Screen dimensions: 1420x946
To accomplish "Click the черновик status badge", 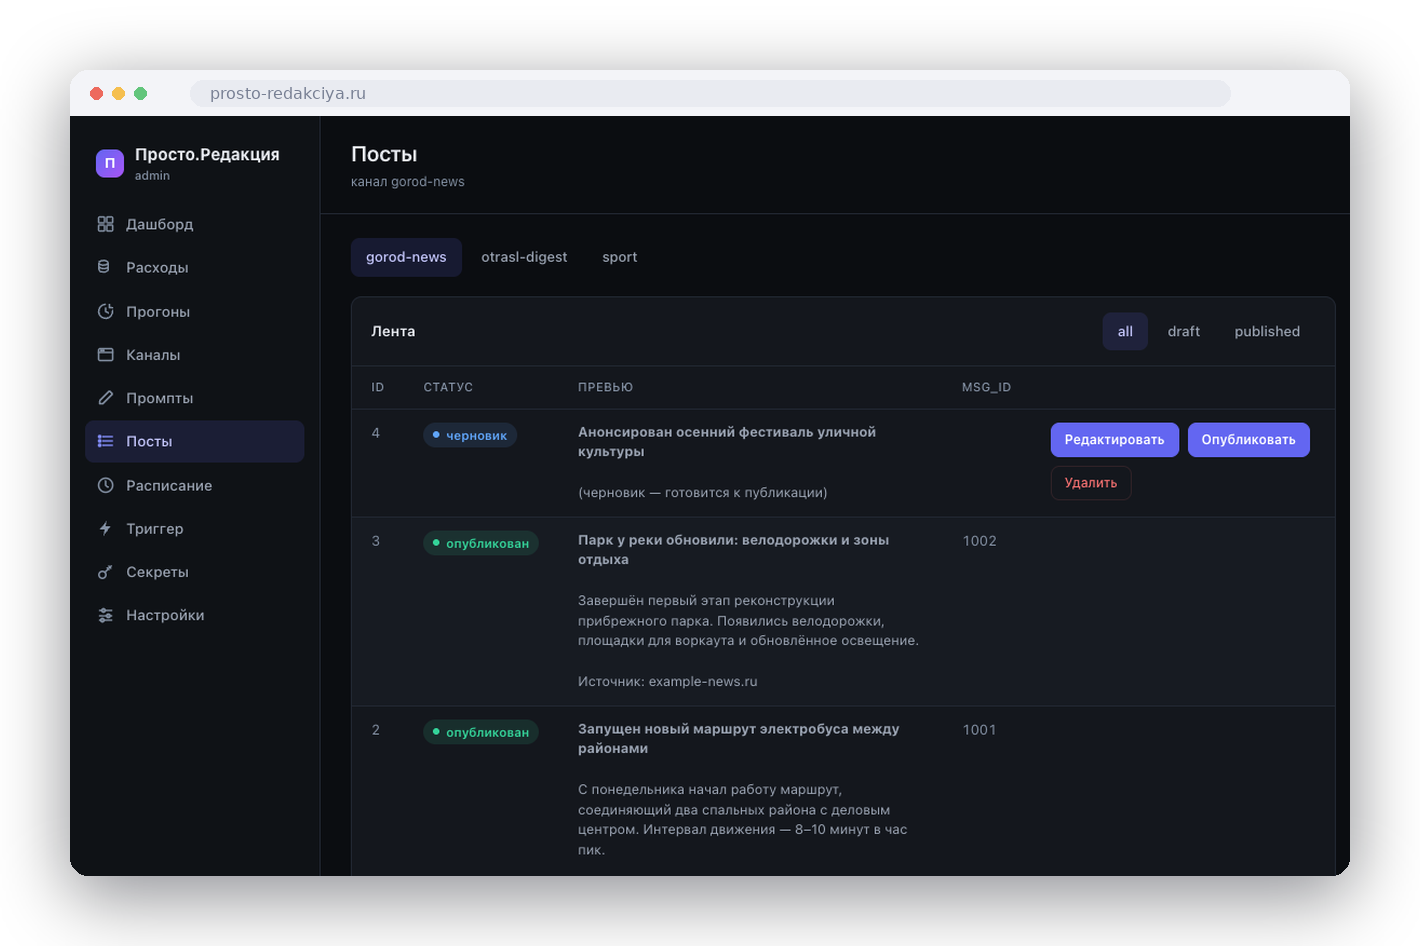I will click(x=470, y=435).
